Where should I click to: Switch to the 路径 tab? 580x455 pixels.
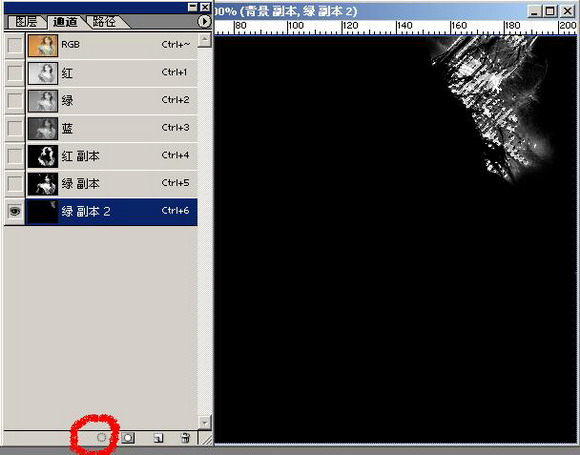pos(104,22)
